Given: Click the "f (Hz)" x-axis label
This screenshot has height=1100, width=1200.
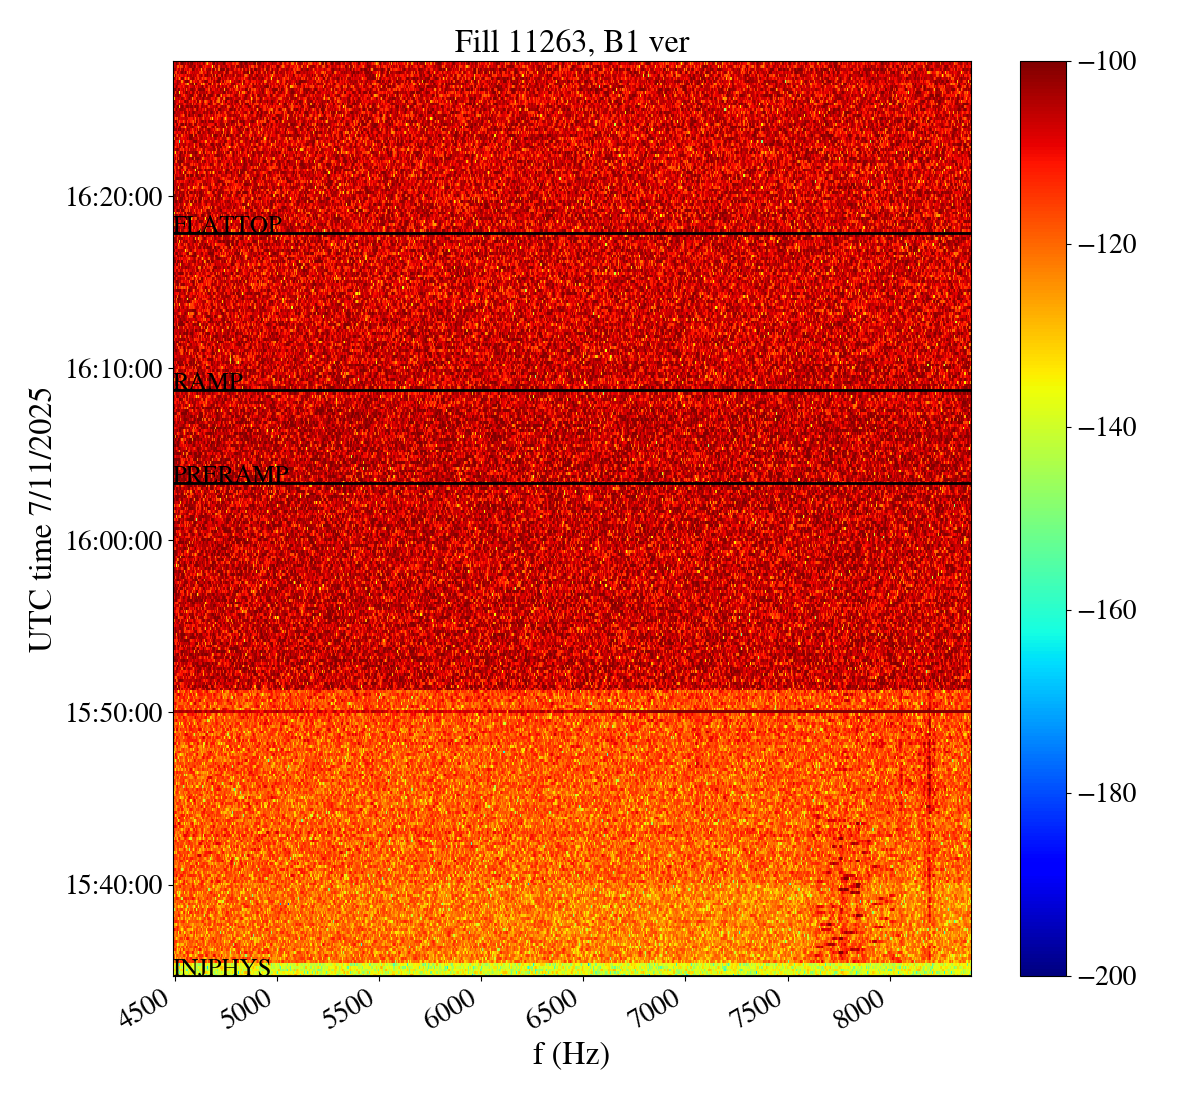Looking at the screenshot, I should click(571, 1053).
